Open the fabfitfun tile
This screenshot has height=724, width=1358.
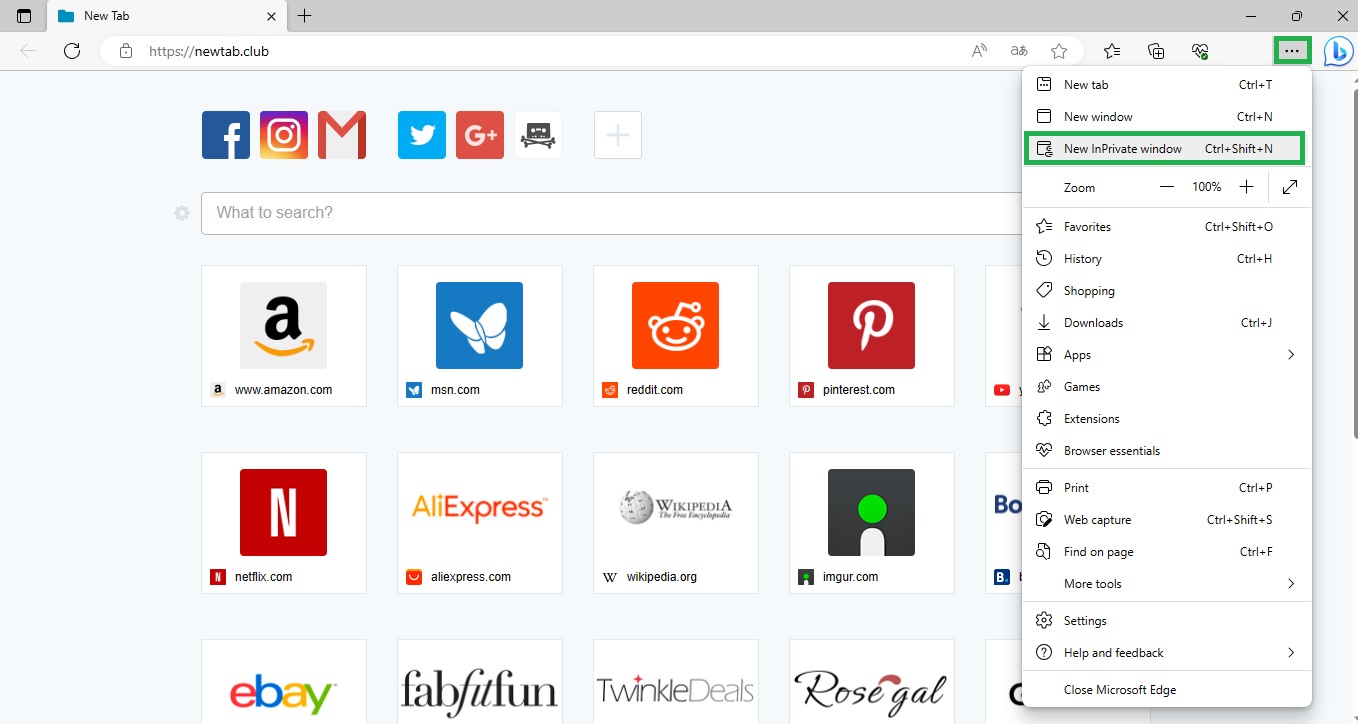tap(480, 682)
